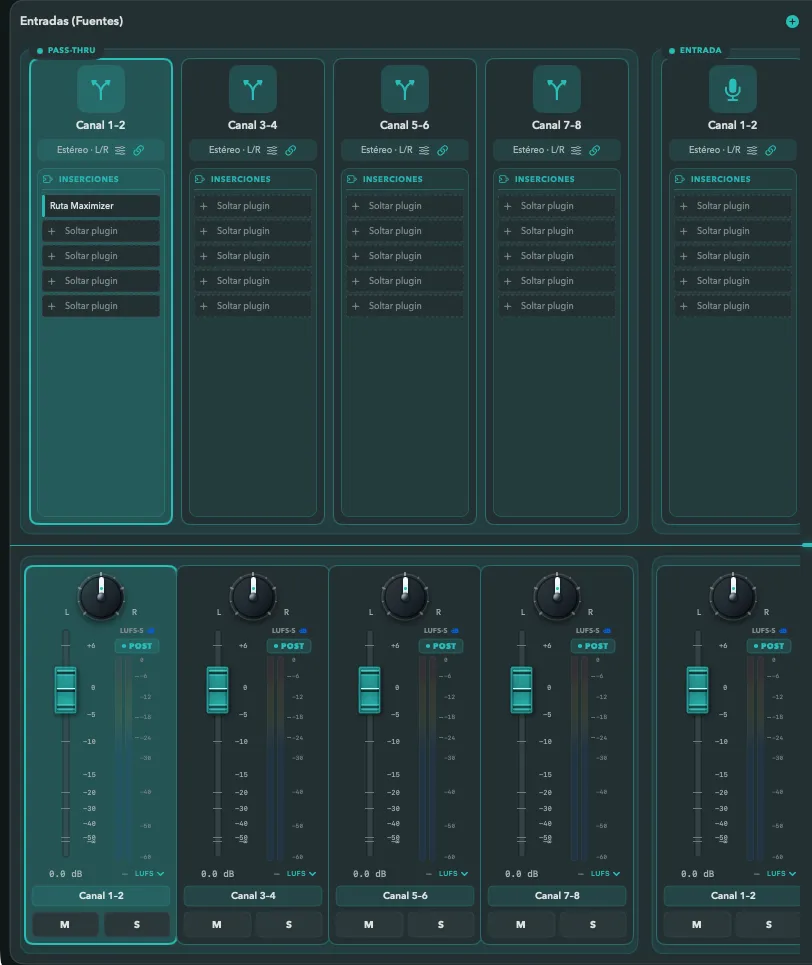812x965 pixels.
Task: Click the pan knob on Entrada Canal 1-2 strip
Action: tap(733, 596)
